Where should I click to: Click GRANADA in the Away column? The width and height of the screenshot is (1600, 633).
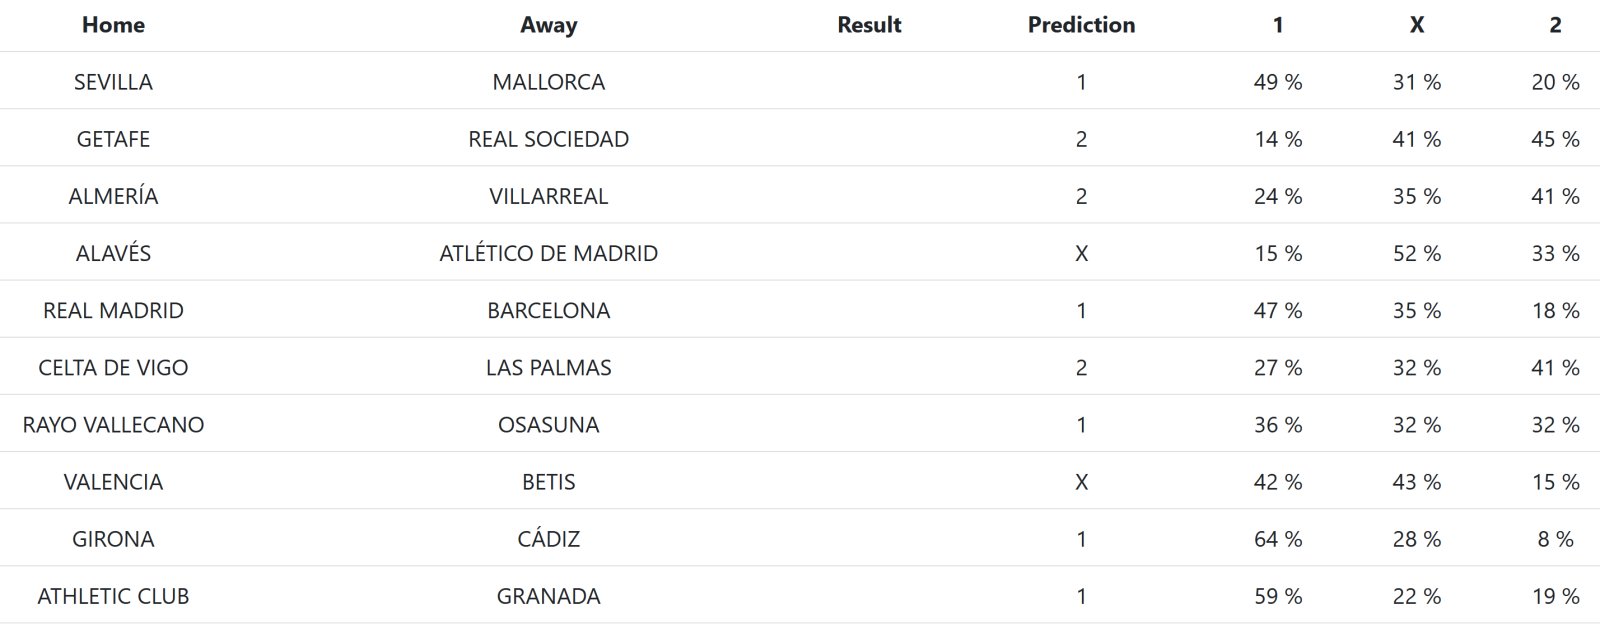(x=548, y=596)
